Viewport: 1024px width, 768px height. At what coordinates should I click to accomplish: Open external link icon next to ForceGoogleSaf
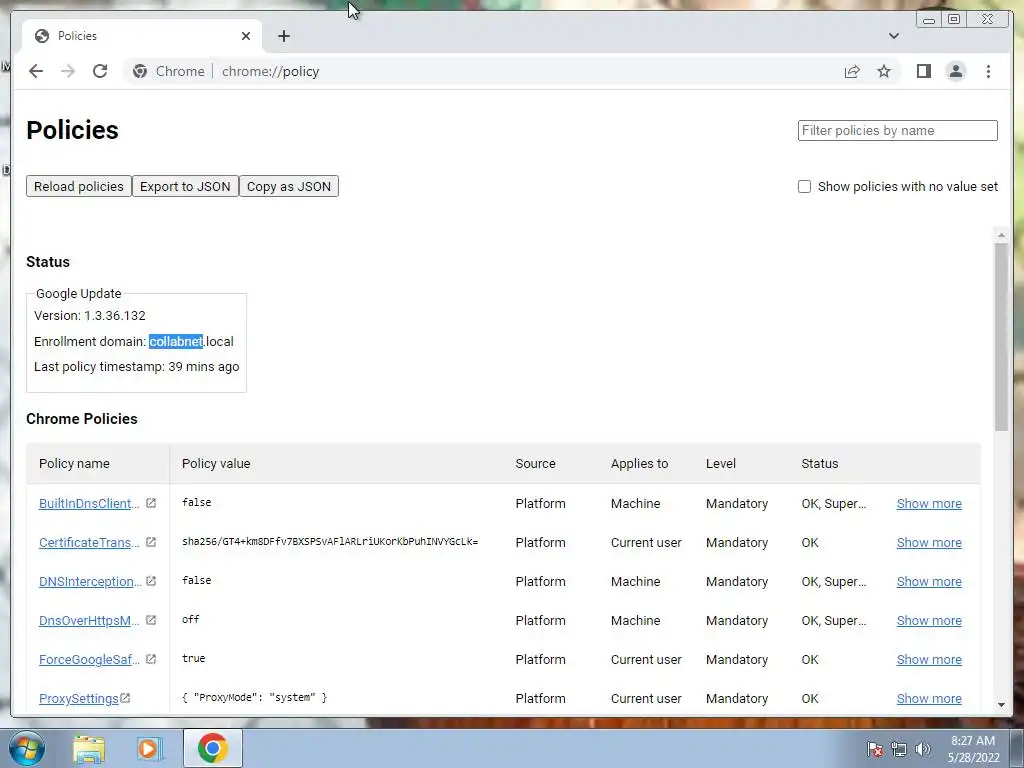pos(151,659)
